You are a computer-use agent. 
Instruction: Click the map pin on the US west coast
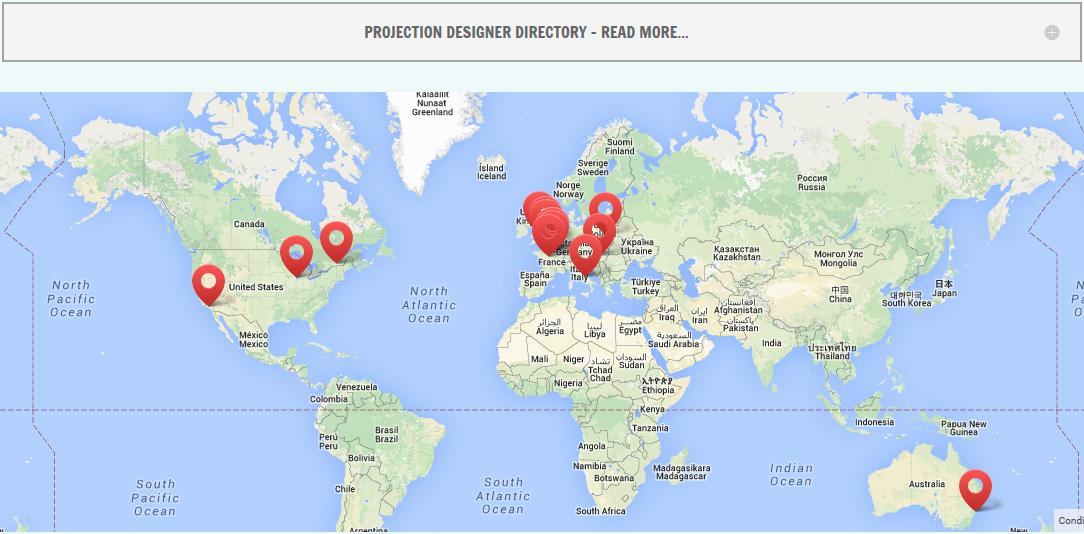(x=208, y=285)
